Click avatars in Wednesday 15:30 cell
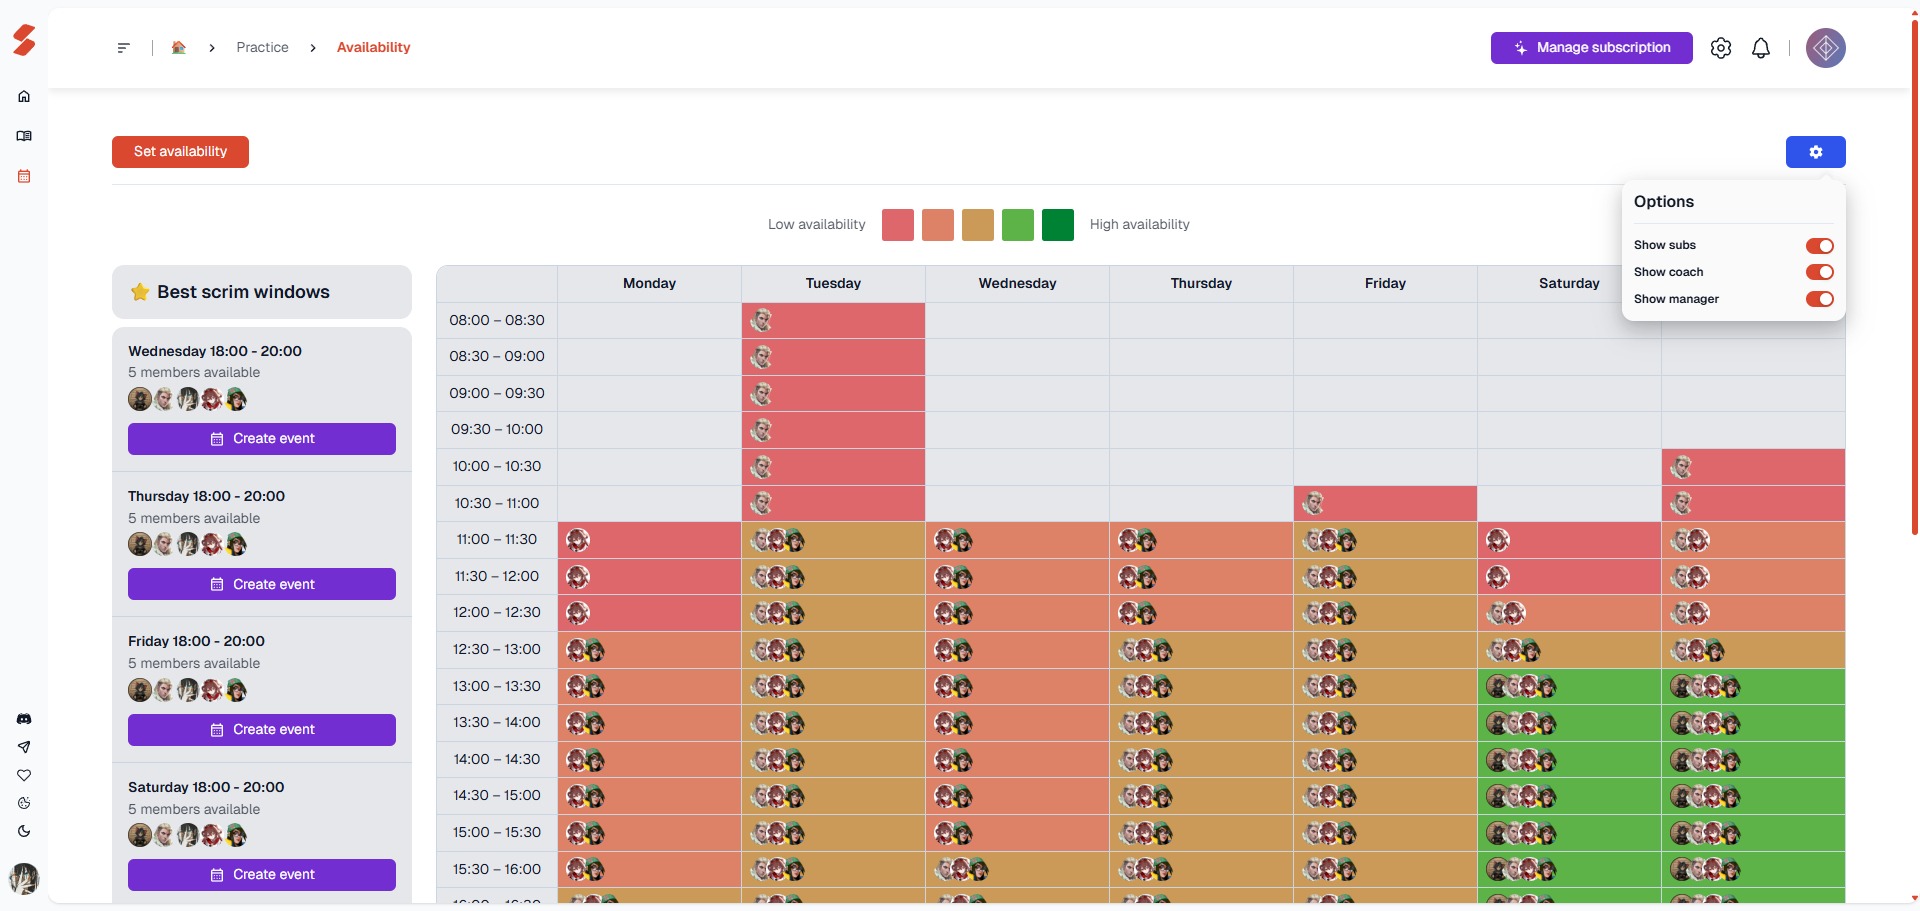Screen dimensions: 1920x911 click(x=961, y=870)
